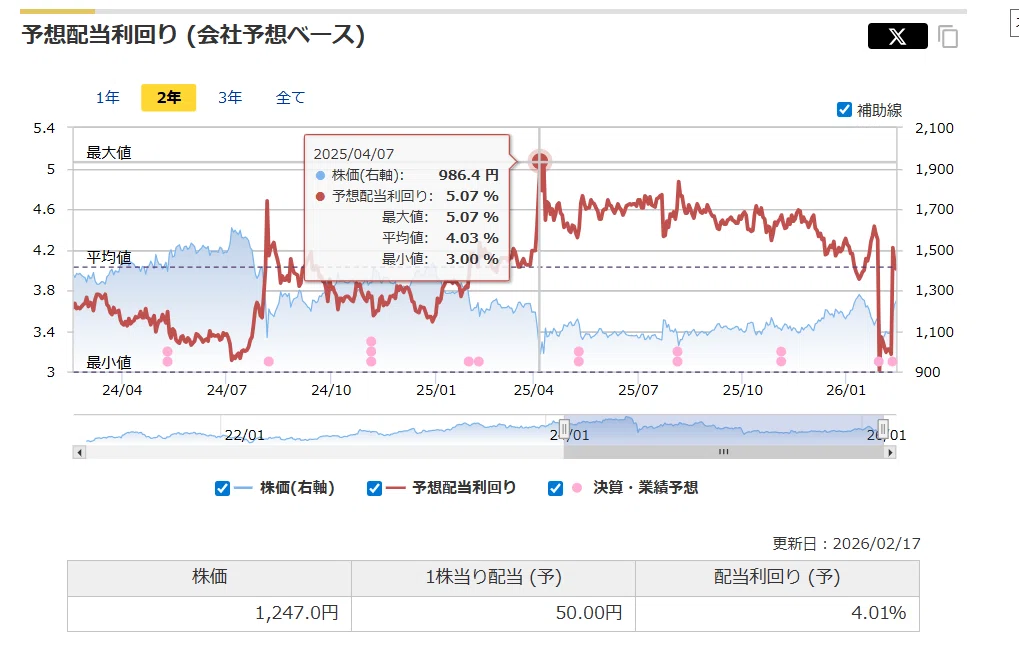Select the 2年 range tab
Viewport: 1019px width, 671px height.
168,97
